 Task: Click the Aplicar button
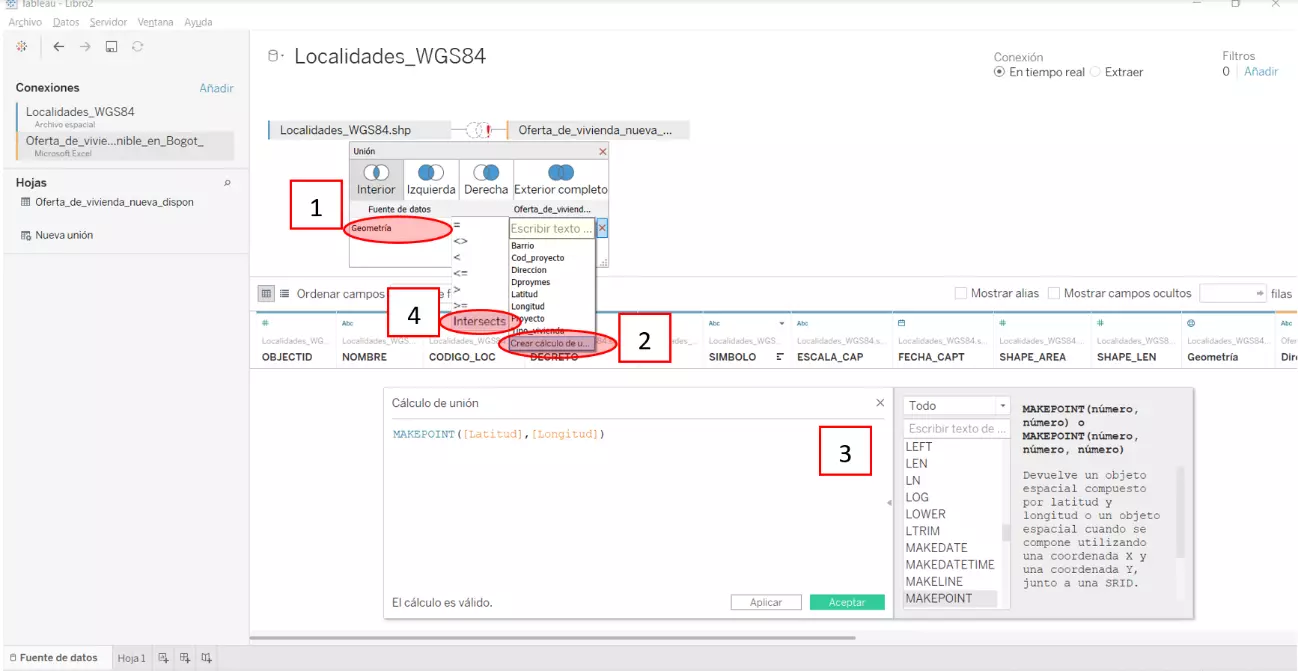765,603
